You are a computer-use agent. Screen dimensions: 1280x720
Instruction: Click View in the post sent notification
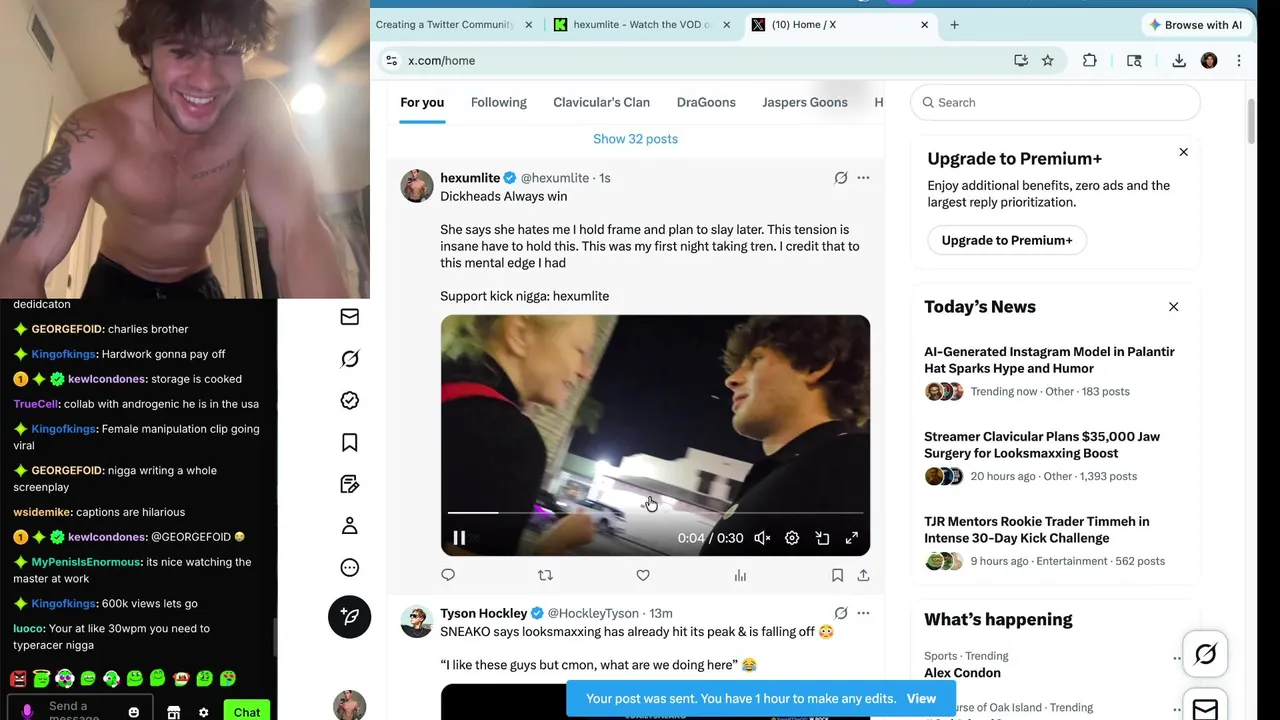click(921, 698)
